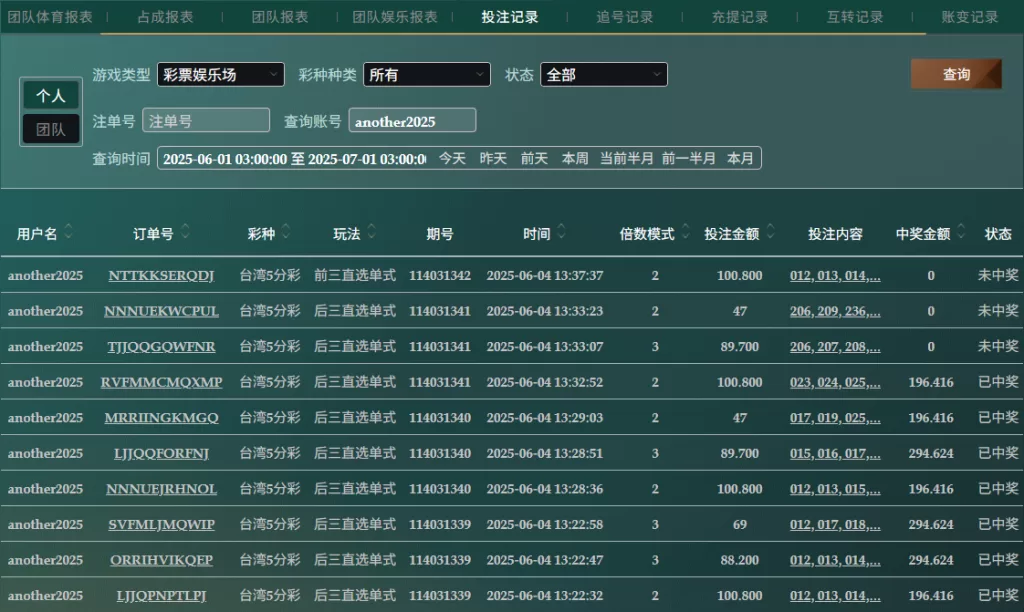Screen dimensions: 1024x612
Task: Pick the 前天 quick date range
Action: [534, 159]
